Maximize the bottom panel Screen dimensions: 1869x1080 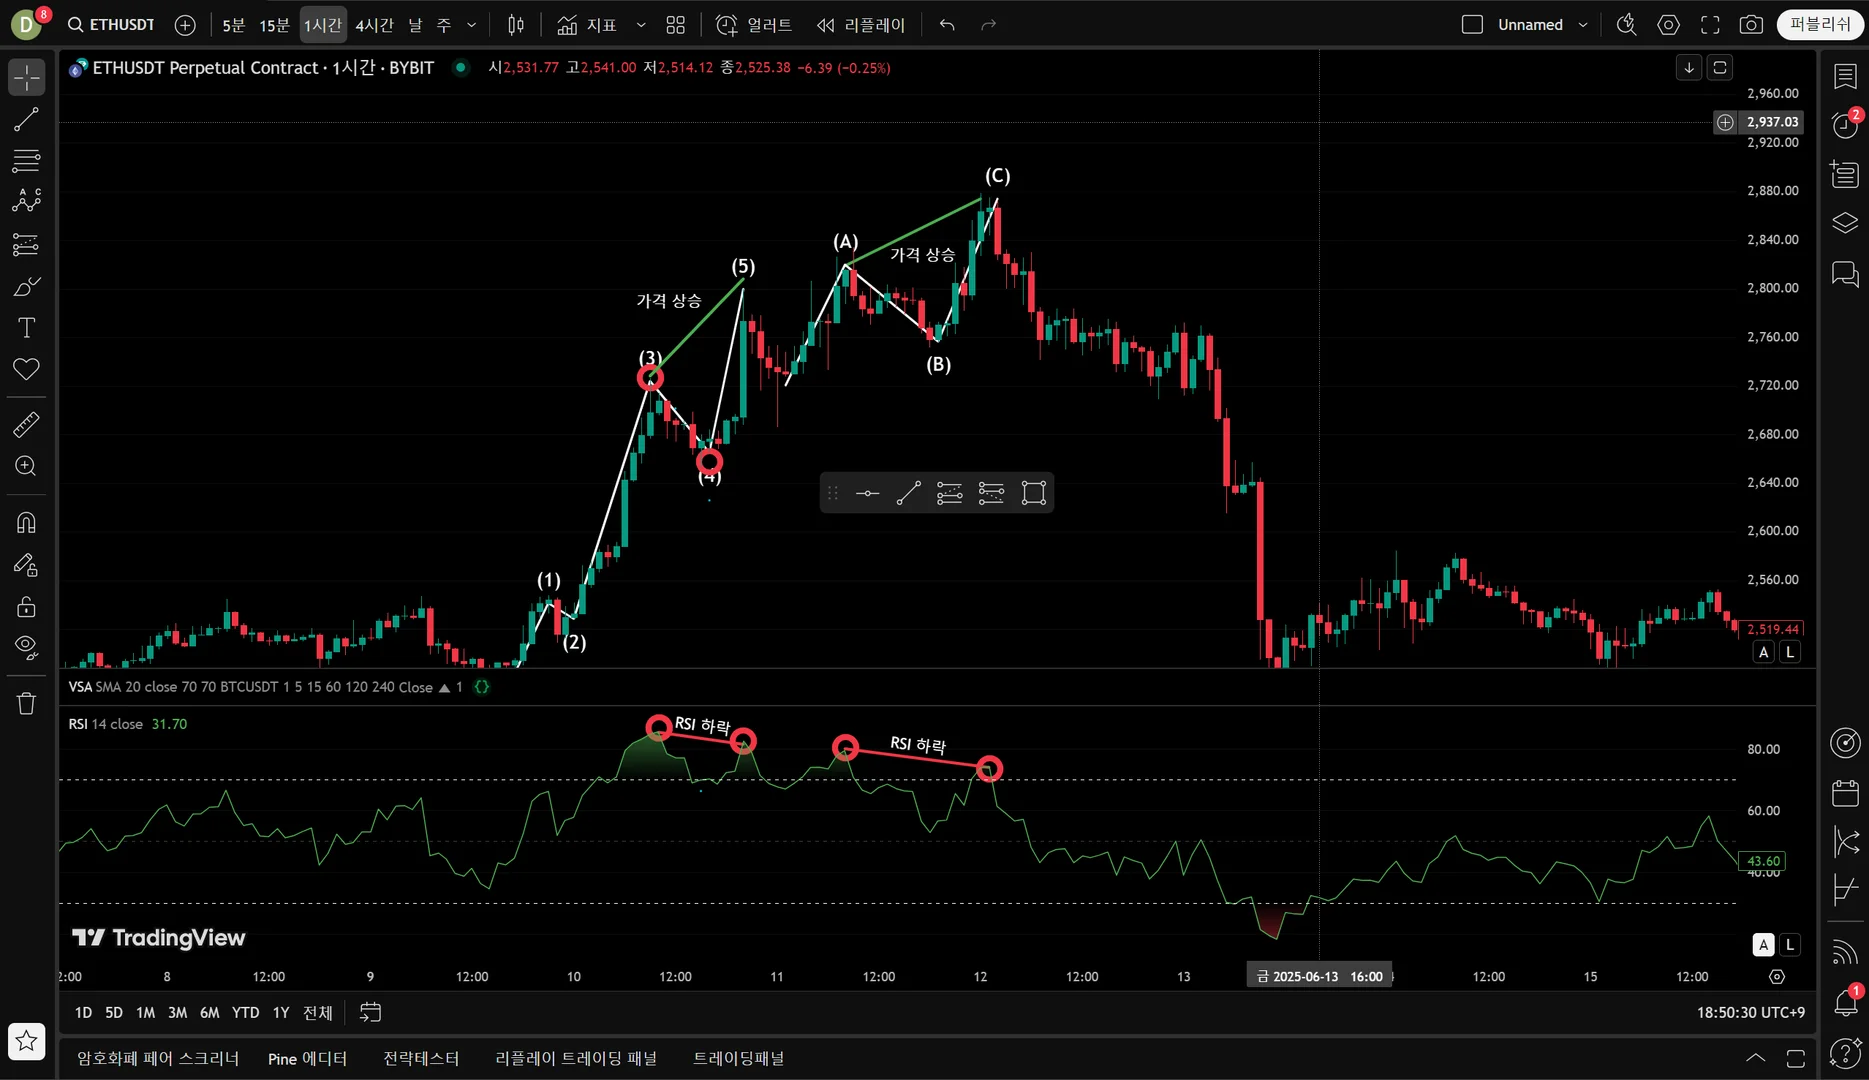1796,1058
